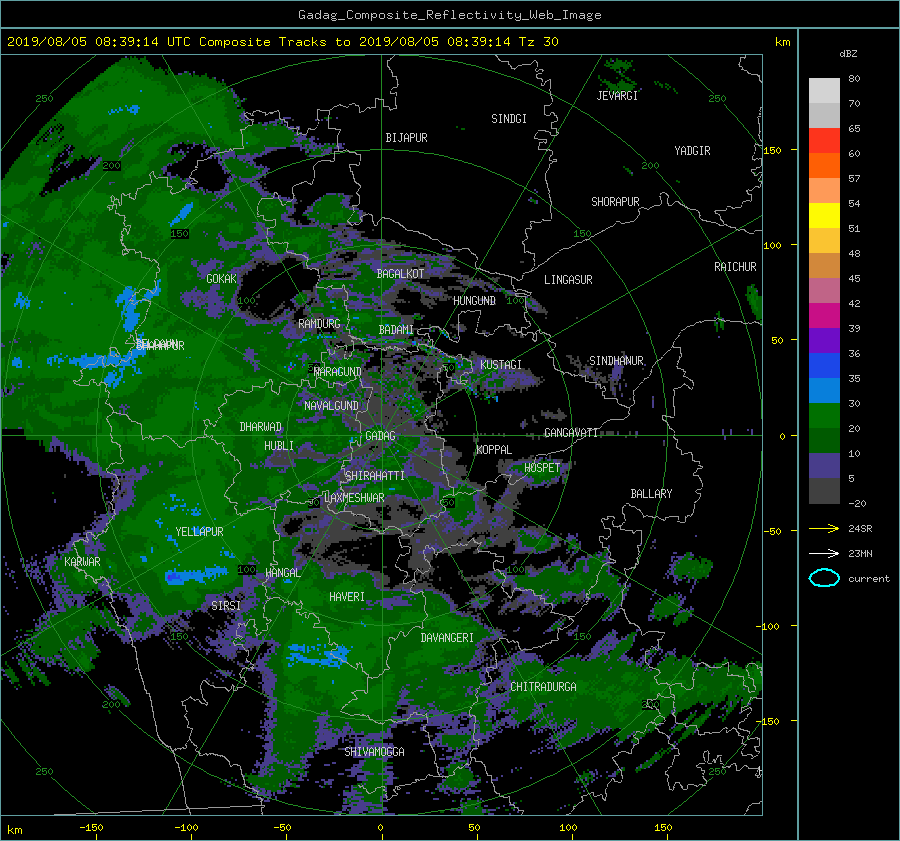Click the 'current' legend text

pos(869,579)
